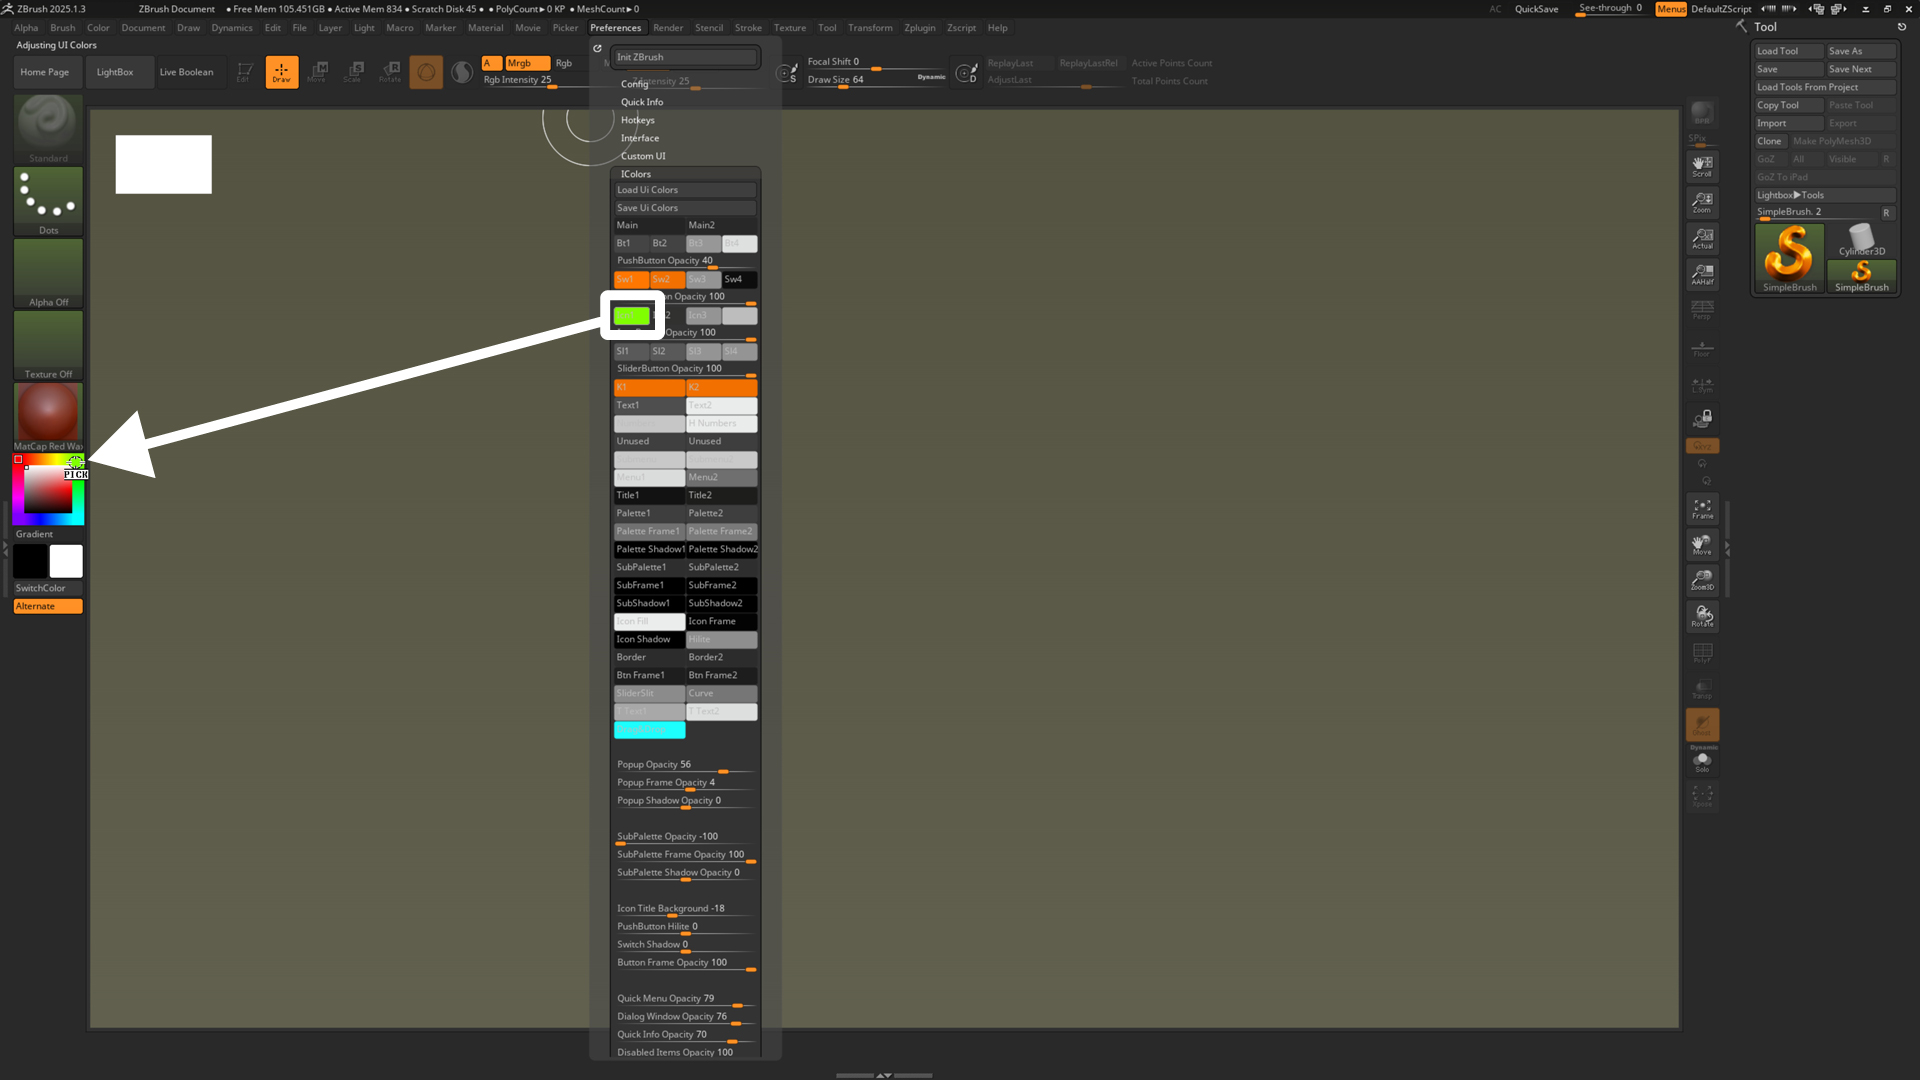Click the Edit mode icon

coord(245,72)
